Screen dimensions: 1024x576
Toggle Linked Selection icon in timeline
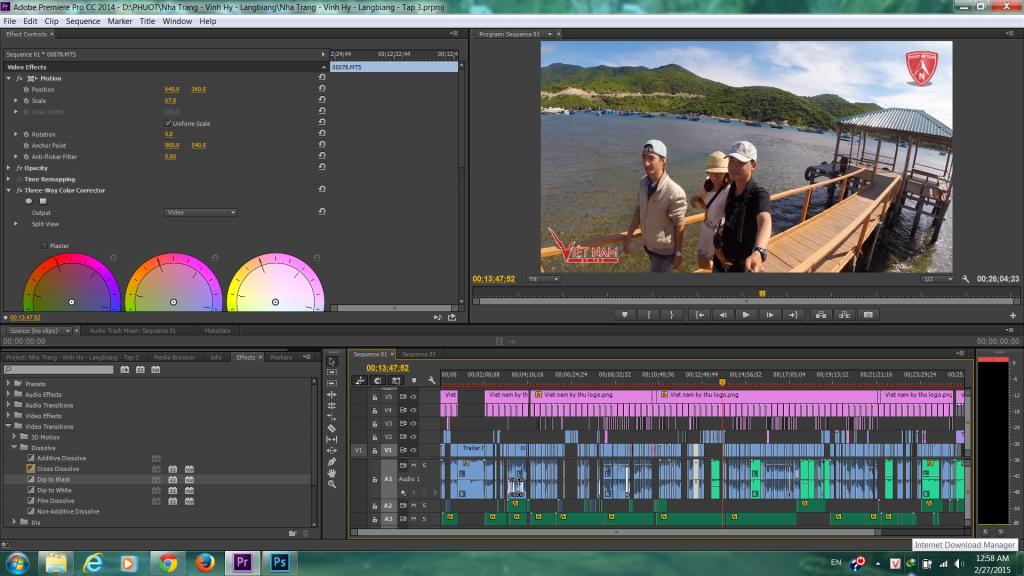pyautogui.click(x=396, y=380)
